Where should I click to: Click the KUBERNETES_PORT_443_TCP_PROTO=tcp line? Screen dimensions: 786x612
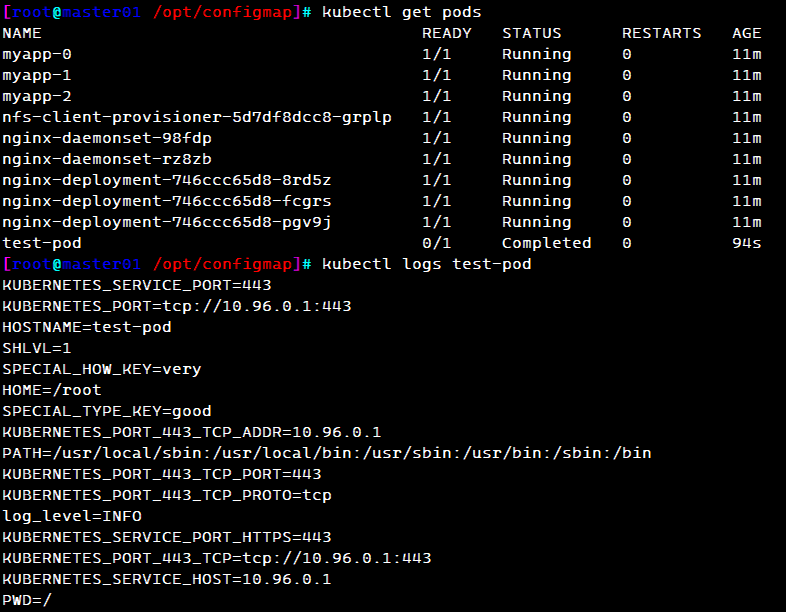pos(167,495)
